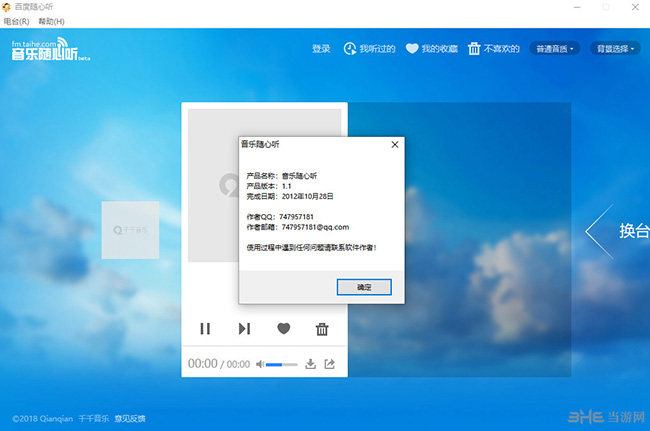The height and width of the screenshot is (431, 650).
Task: Click the album cover placeholder
Action: click(x=213, y=185)
